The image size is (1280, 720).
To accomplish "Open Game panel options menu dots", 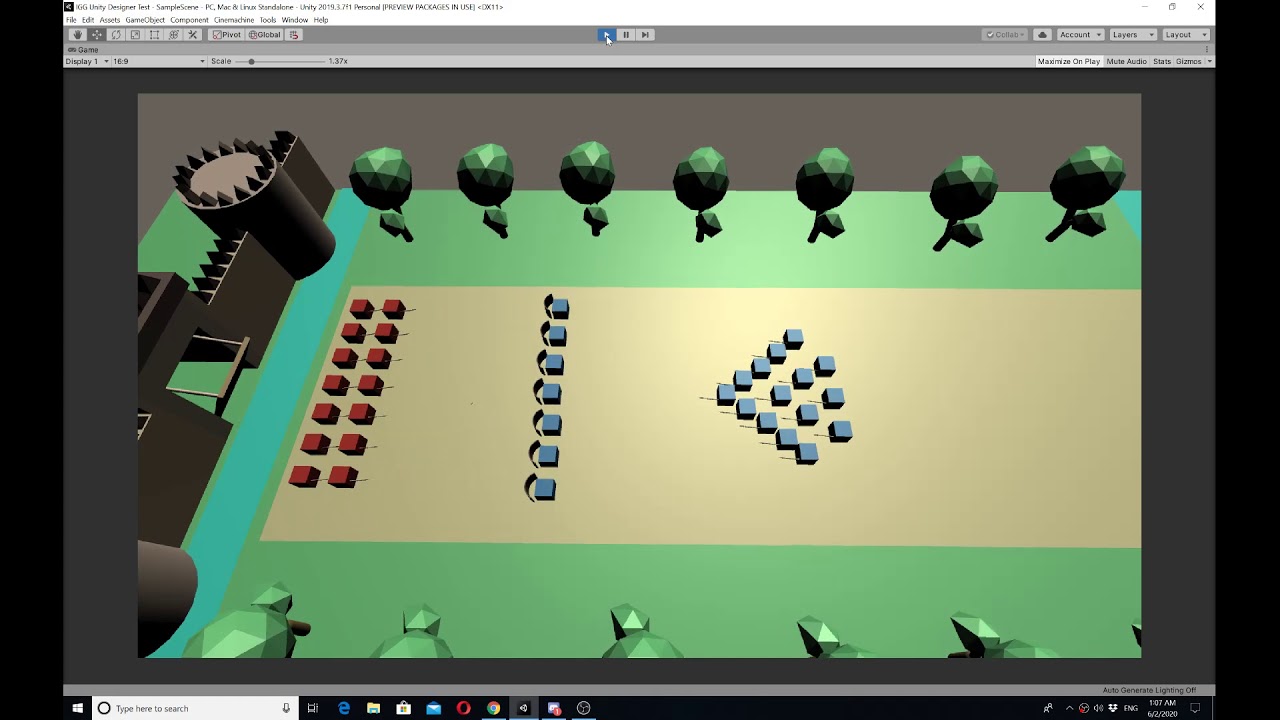I will [1208, 49].
